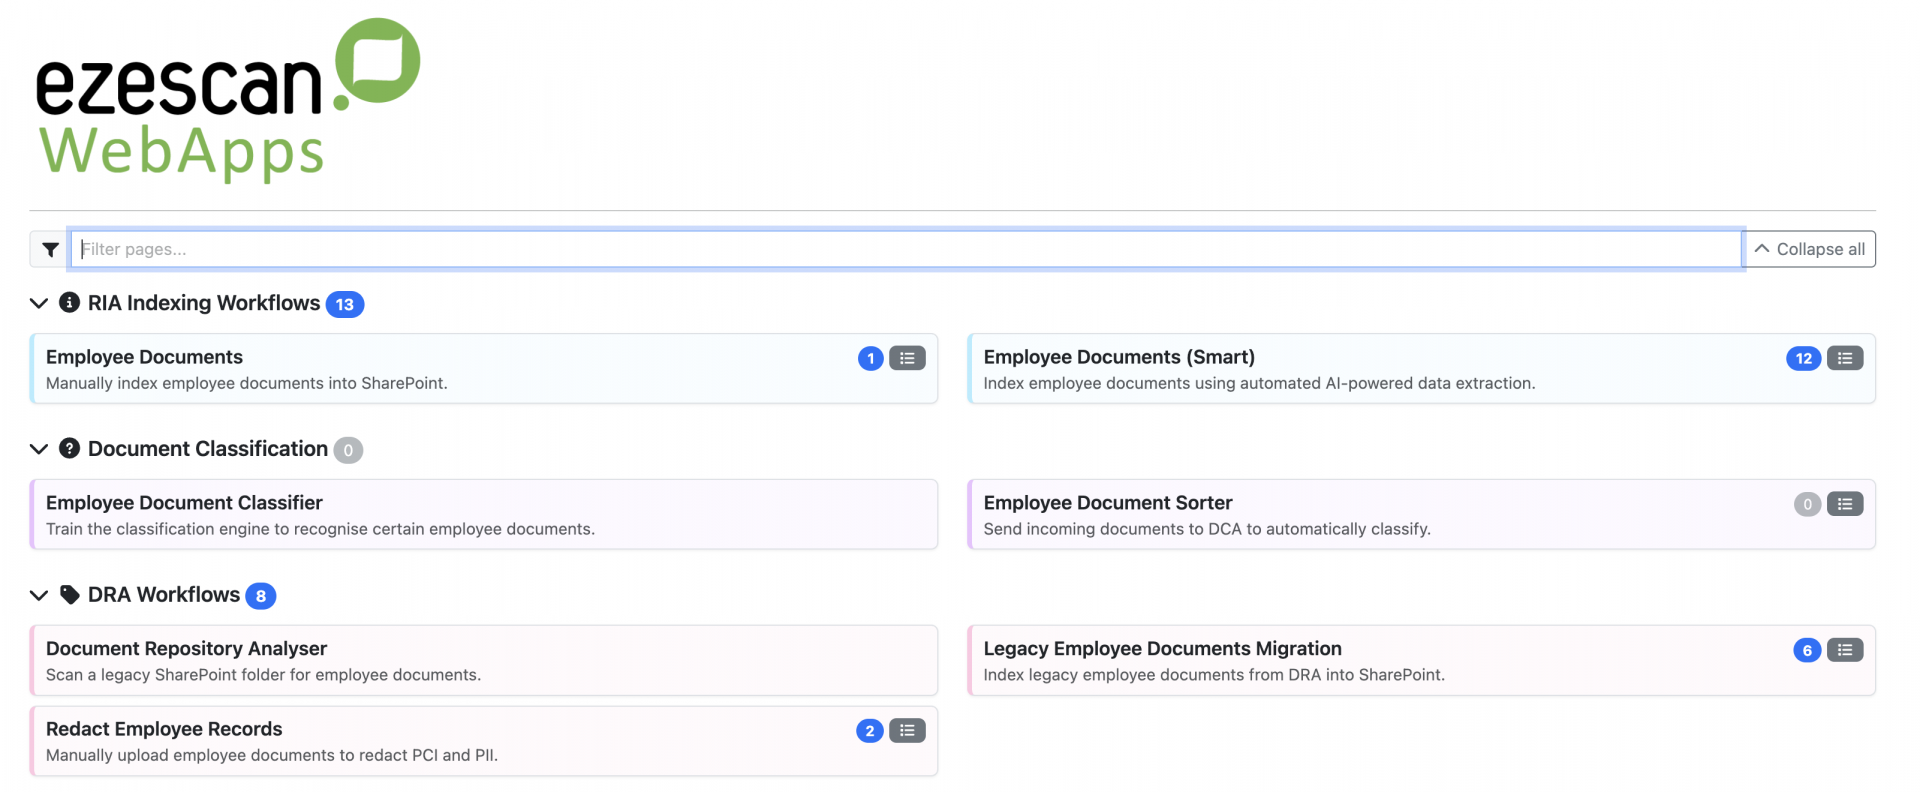Image resolution: width=1920 pixels, height=792 pixels.
Task: Collapse the DRA Workflows section chevron
Action: coord(39,595)
